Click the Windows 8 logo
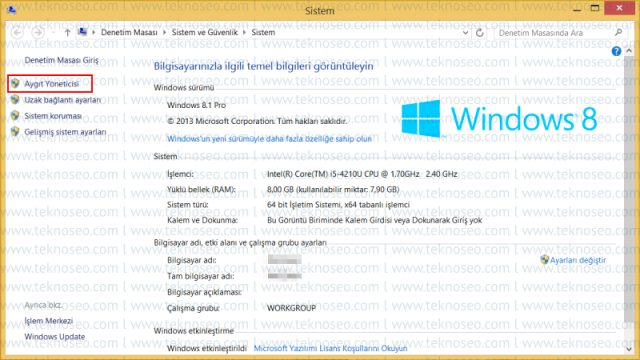This screenshot has height=360, width=640. (x=499, y=118)
